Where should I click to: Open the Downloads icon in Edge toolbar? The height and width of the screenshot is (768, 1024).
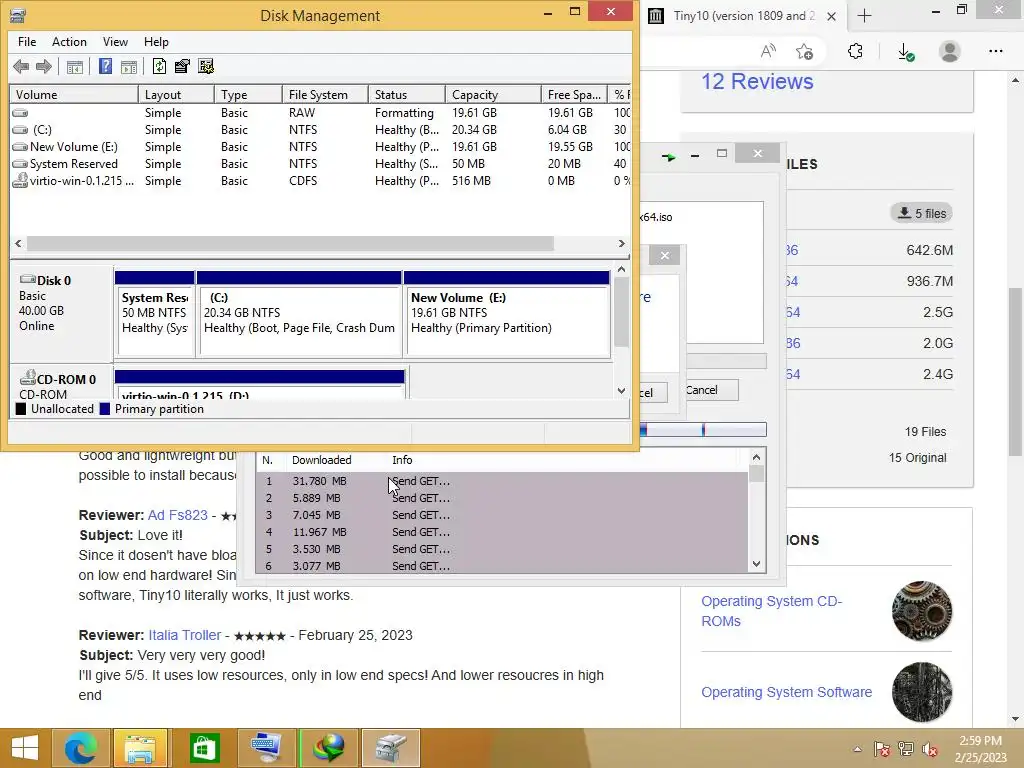click(x=905, y=52)
